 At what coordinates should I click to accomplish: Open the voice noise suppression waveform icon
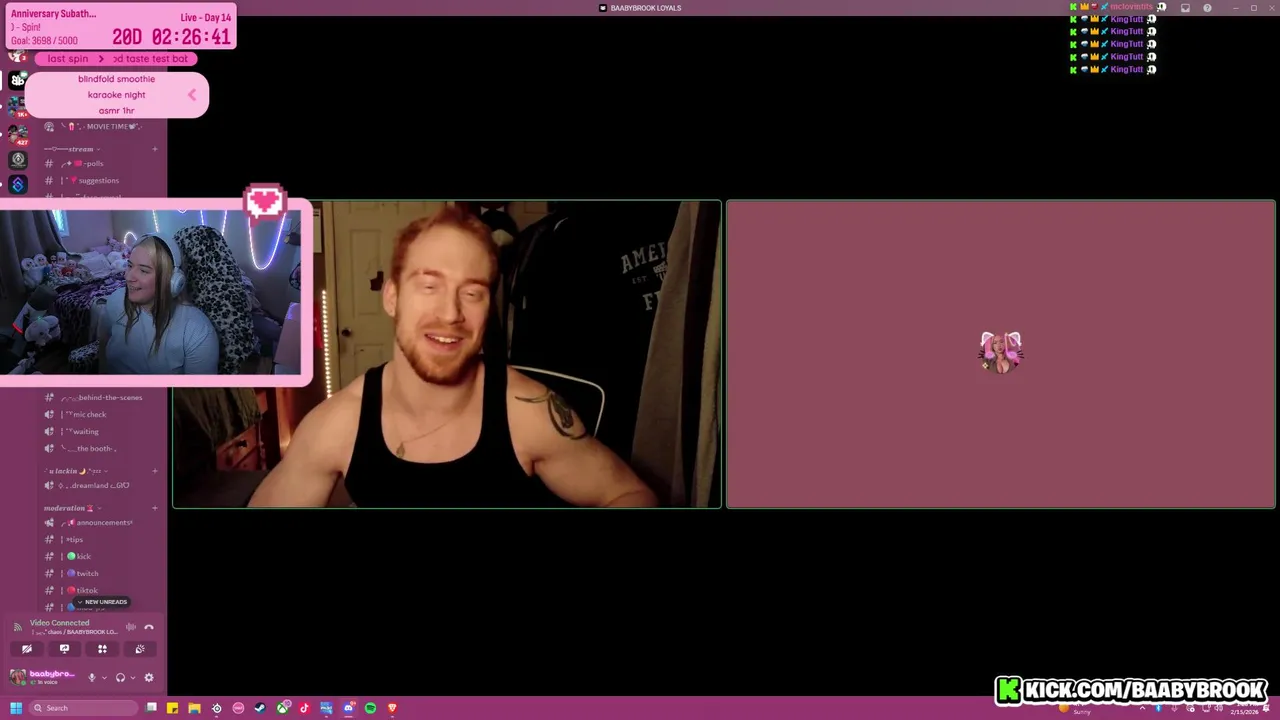130,627
